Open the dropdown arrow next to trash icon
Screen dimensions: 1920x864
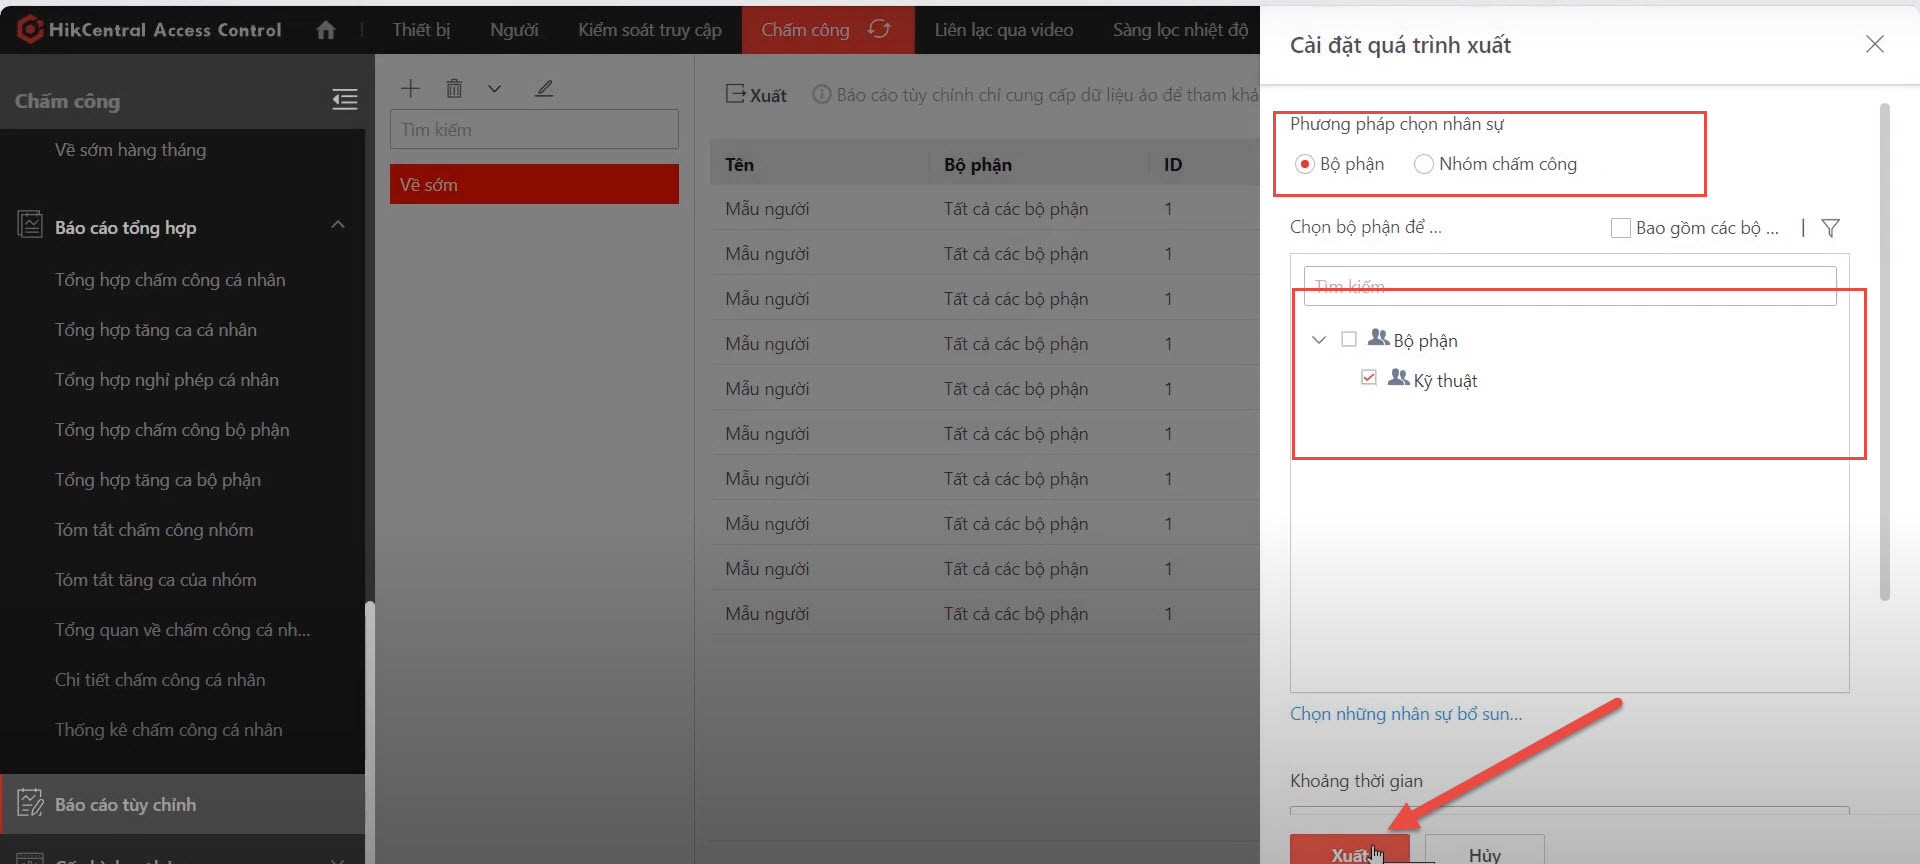coord(494,88)
